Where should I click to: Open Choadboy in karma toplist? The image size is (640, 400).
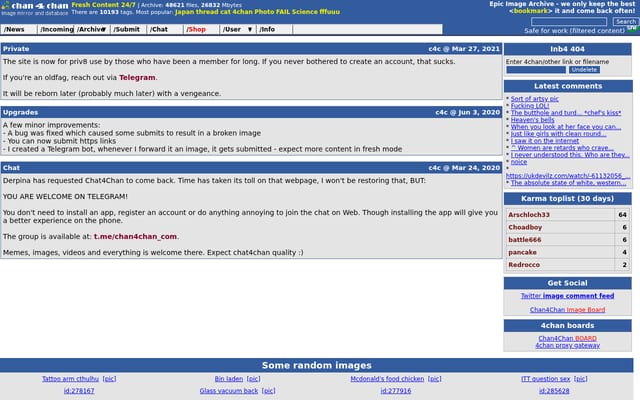coord(525,227)
